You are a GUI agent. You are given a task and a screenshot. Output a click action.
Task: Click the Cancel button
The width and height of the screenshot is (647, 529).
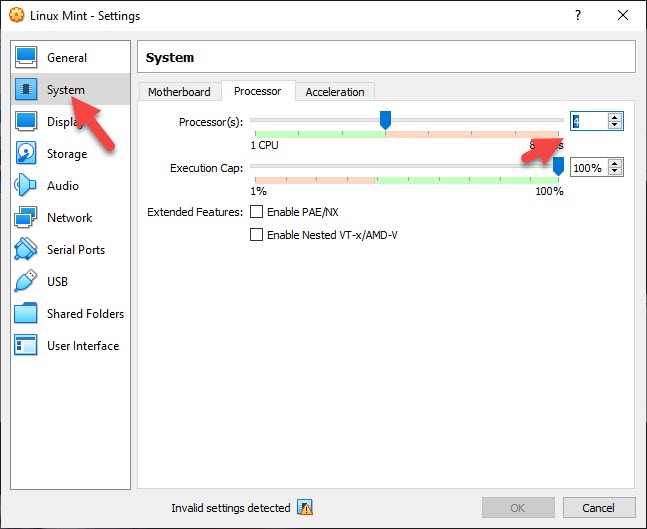(598, 508)
